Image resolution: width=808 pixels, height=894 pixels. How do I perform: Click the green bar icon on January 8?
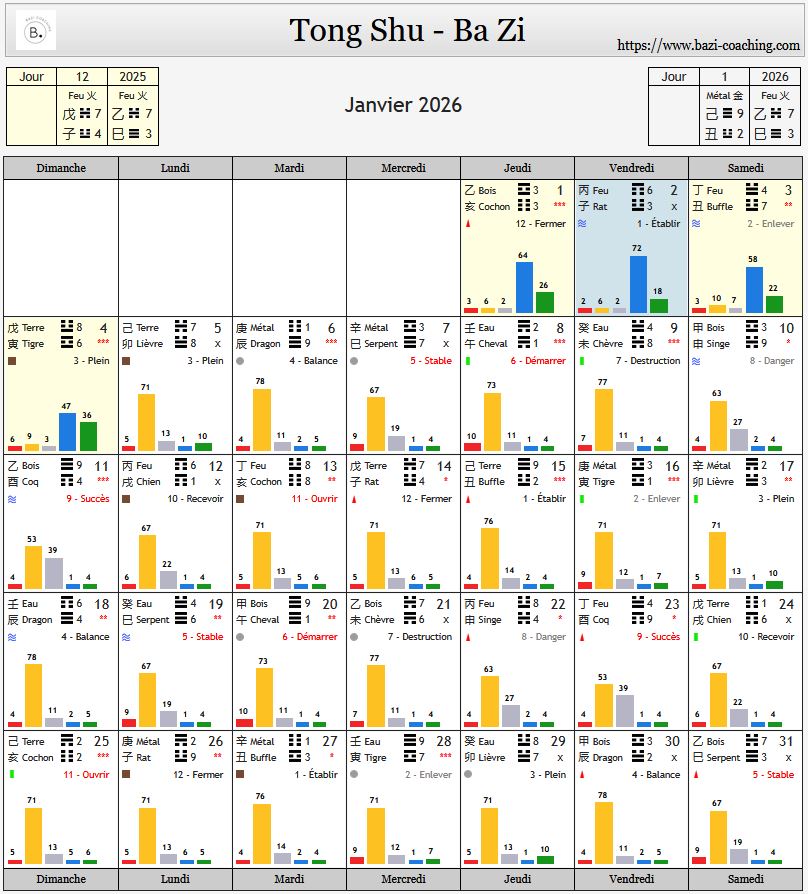pos(468,361)
